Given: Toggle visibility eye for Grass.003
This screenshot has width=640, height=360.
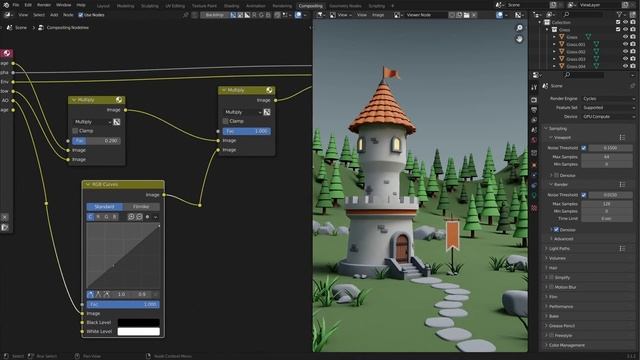Looking at the screenshot, I should 625,59.
